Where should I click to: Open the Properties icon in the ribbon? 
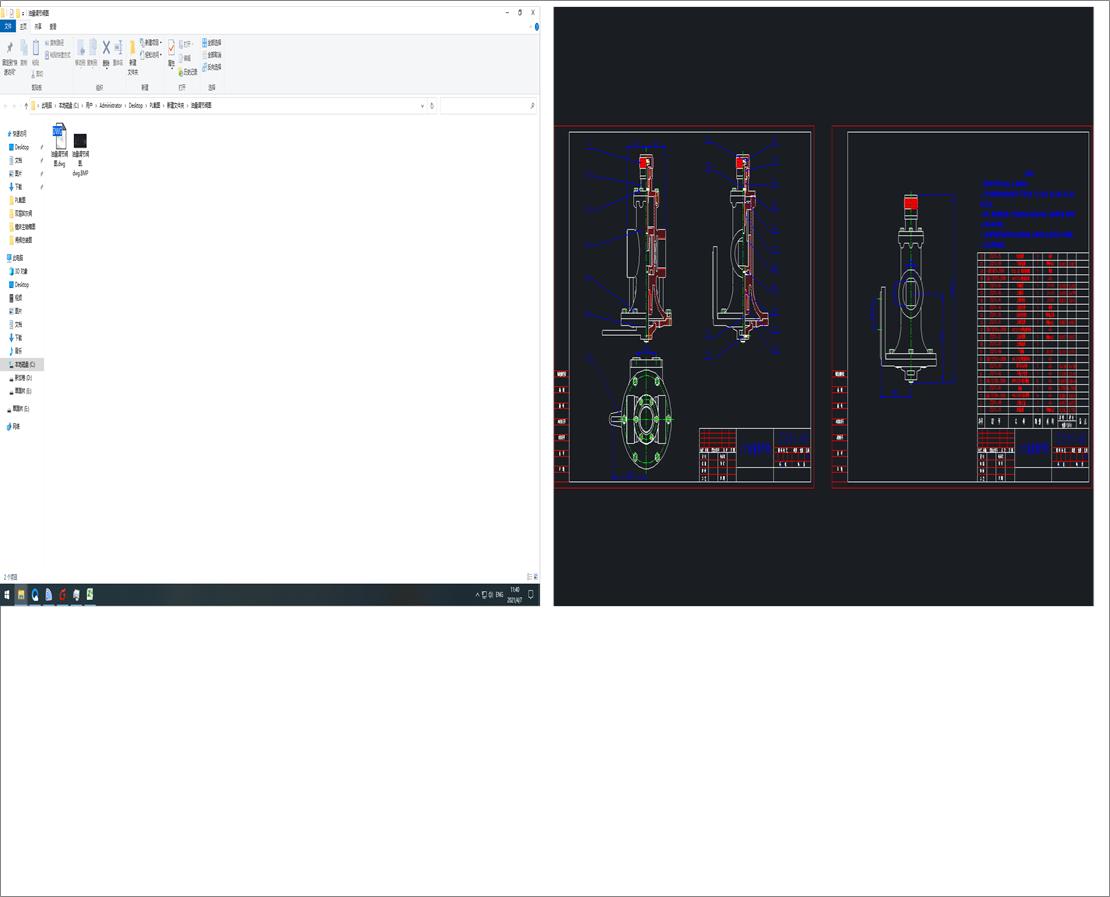171,48
